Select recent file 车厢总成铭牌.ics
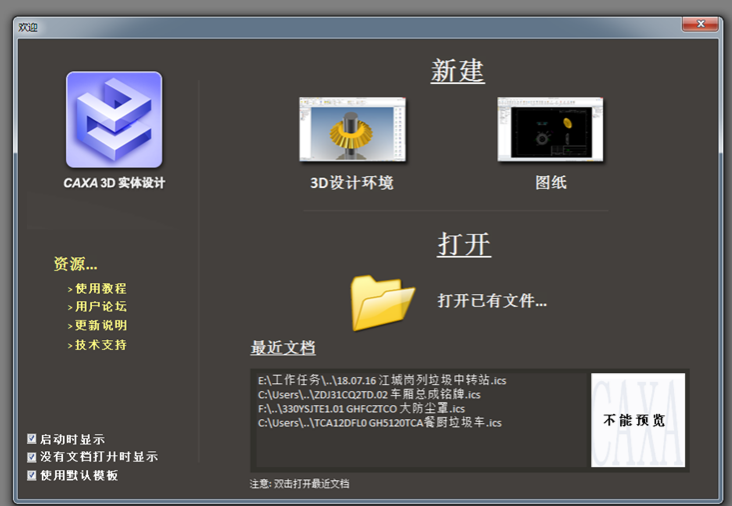The width and height of the screenshot is (732, 506). coord(369,395)
